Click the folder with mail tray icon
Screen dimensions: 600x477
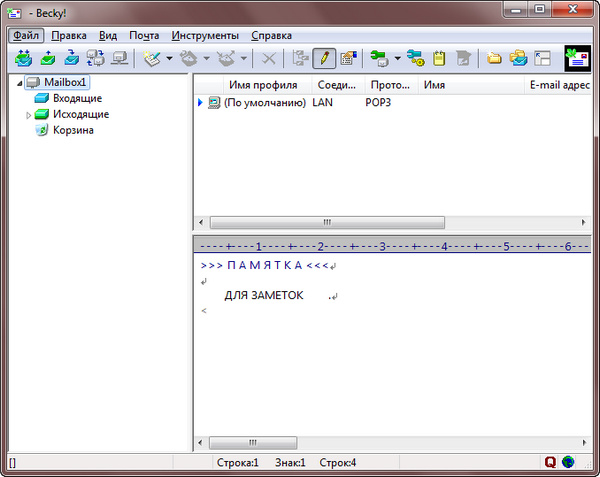pos(518,59)
